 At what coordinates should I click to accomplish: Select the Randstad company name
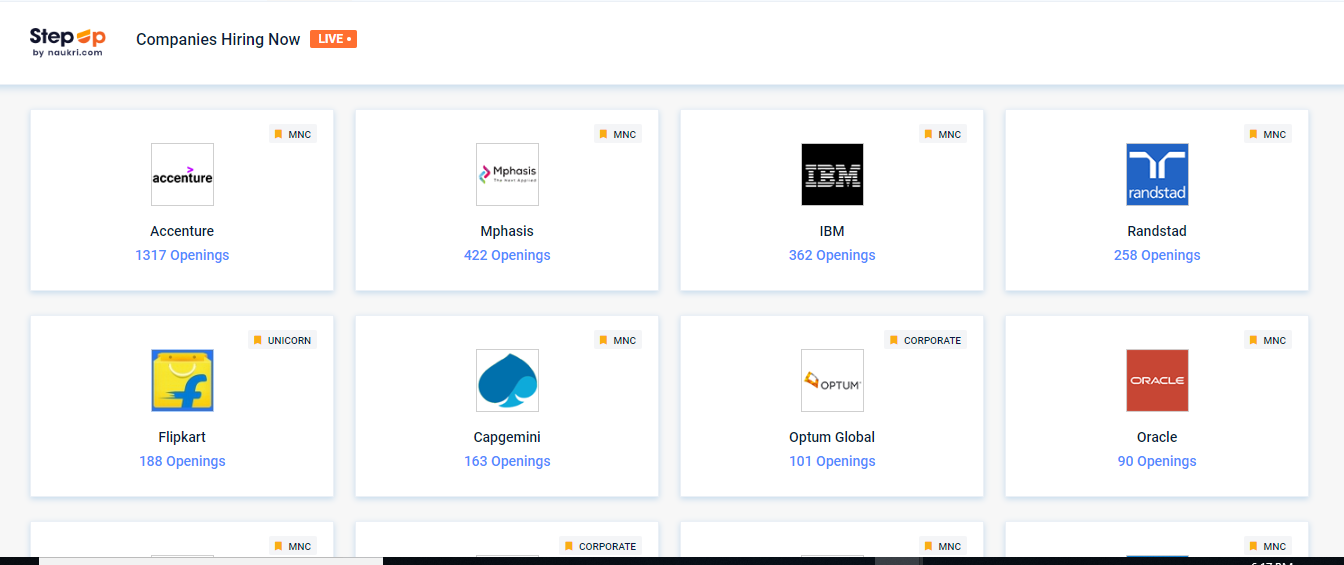pyautogui.click(x=1157, y=231)
